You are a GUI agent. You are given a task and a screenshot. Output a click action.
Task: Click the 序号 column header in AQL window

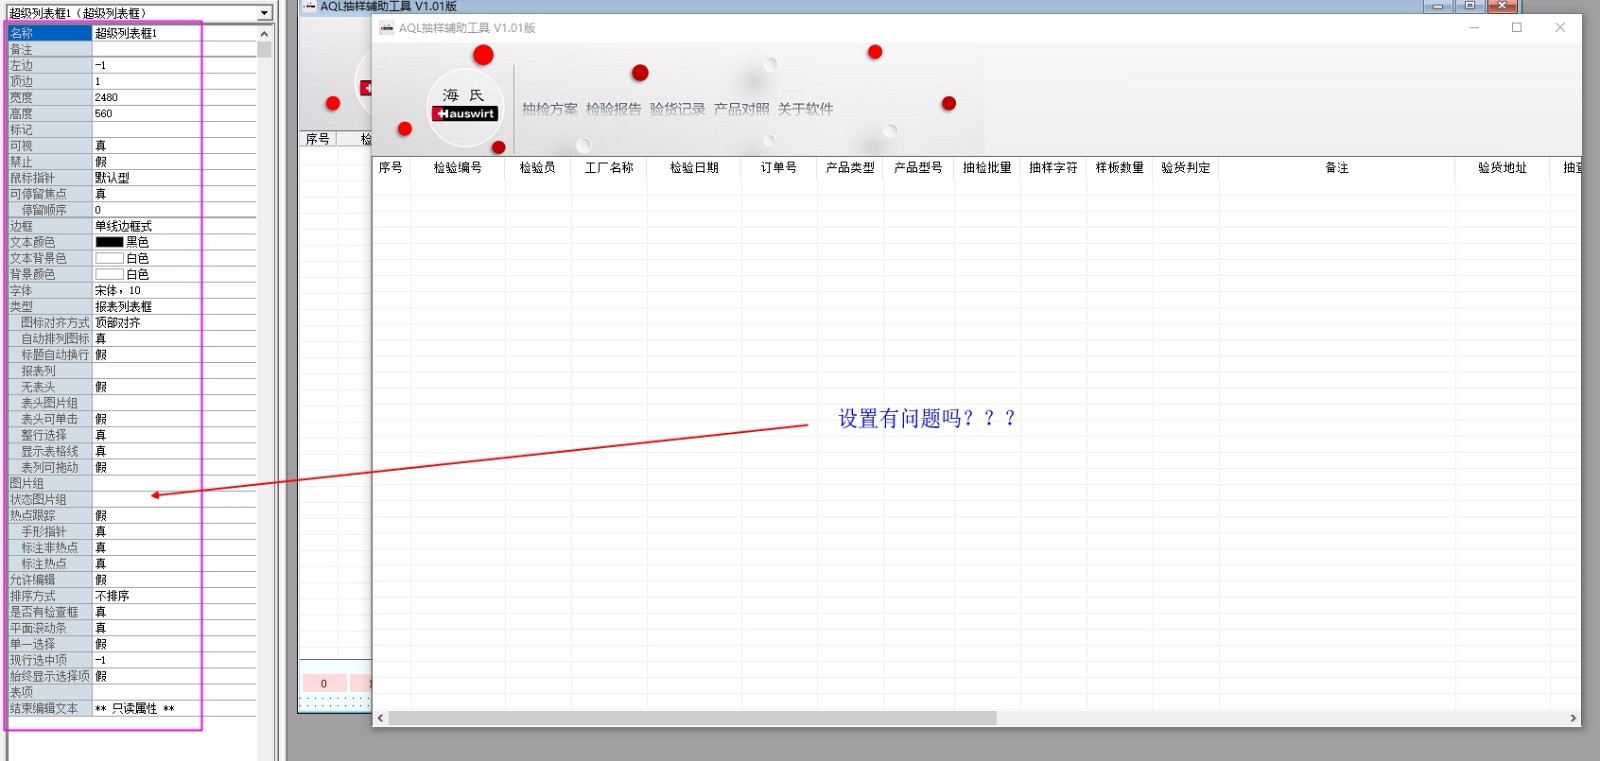tap(391, 168)
